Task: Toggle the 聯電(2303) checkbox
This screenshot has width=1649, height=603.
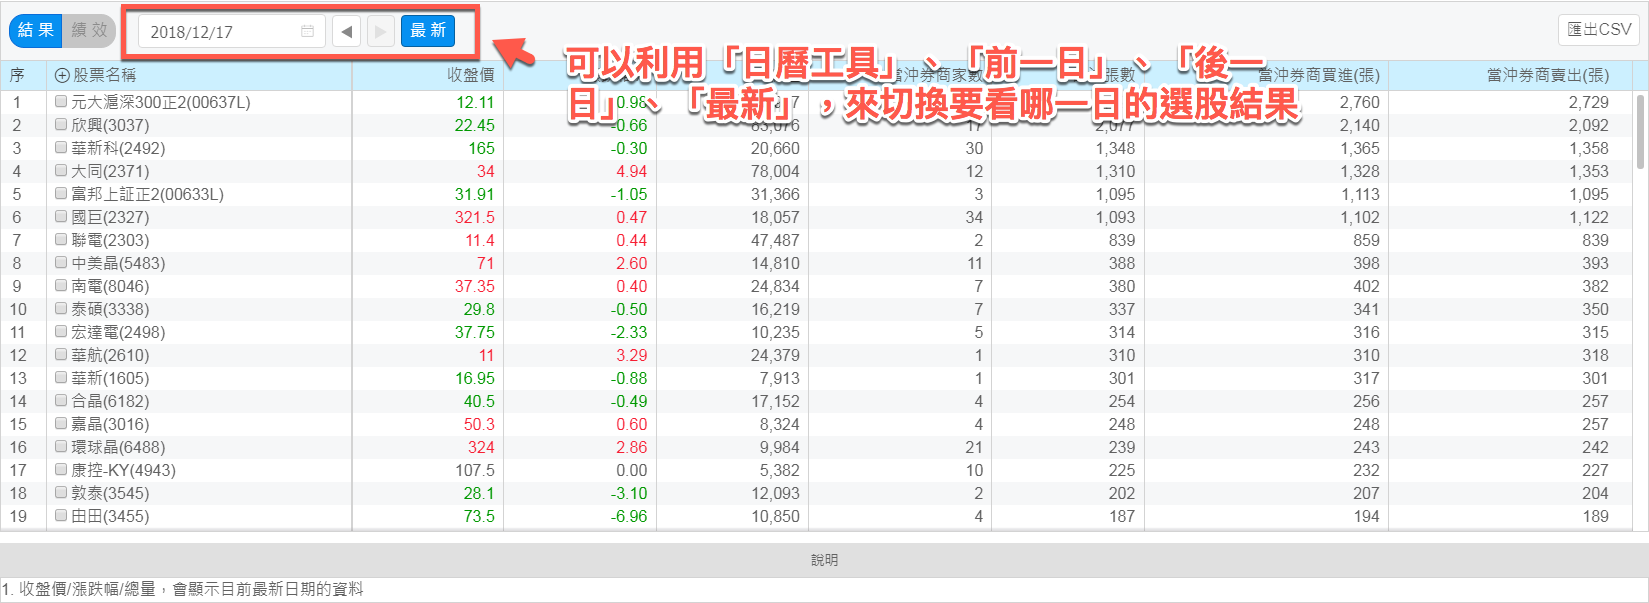Action: click(x=61, y=240)
